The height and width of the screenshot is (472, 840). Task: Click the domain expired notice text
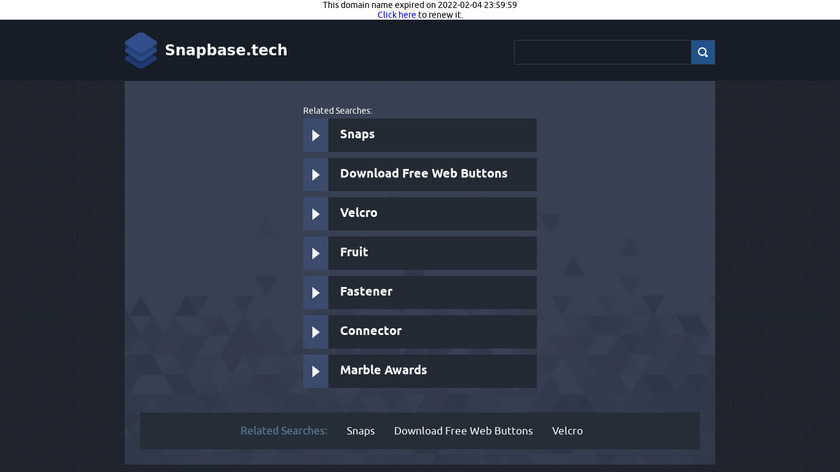coord(420,5)
